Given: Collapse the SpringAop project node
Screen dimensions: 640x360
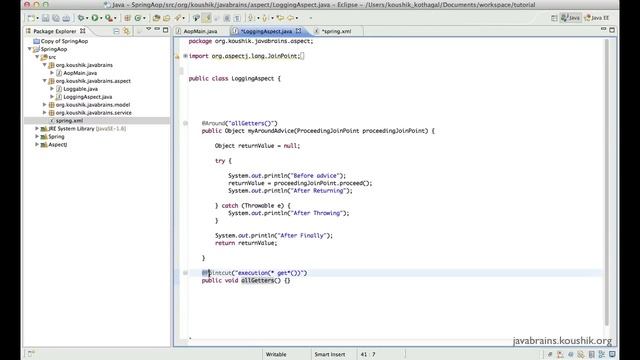Looking at the screenshot, I should click(x=30, y=49).
